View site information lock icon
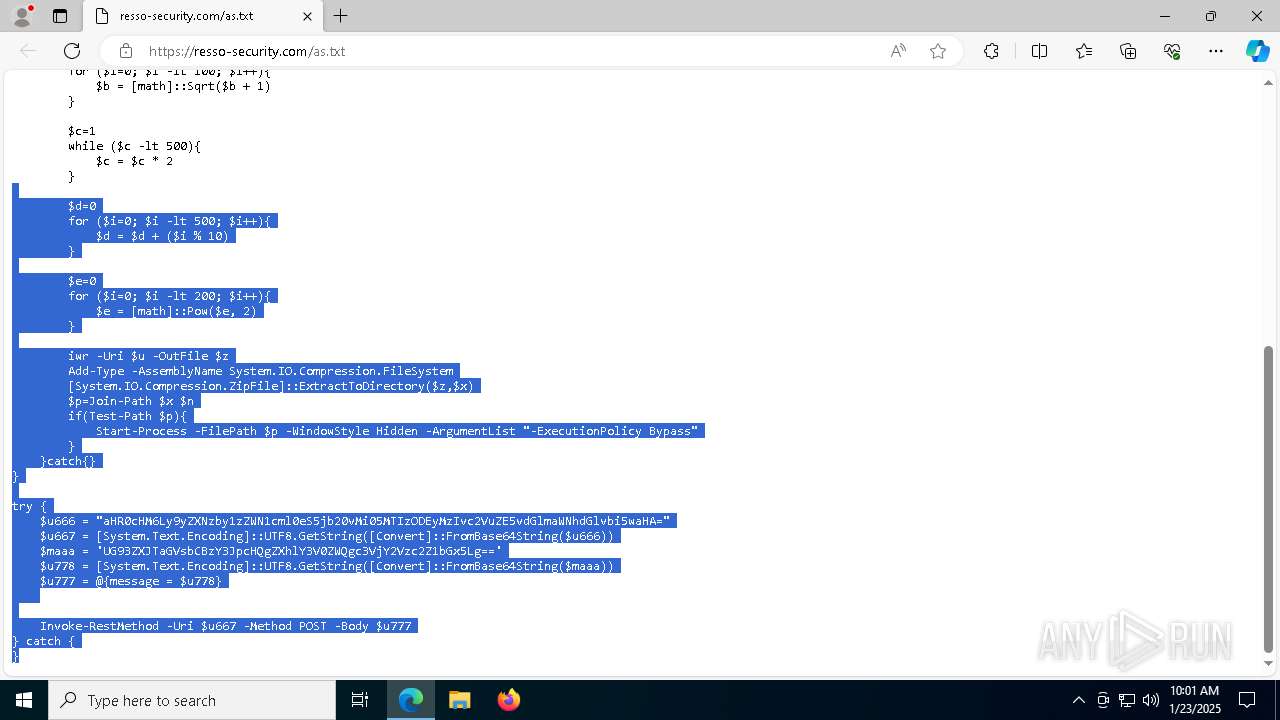 pyautogui.click(x=126, y=51)
